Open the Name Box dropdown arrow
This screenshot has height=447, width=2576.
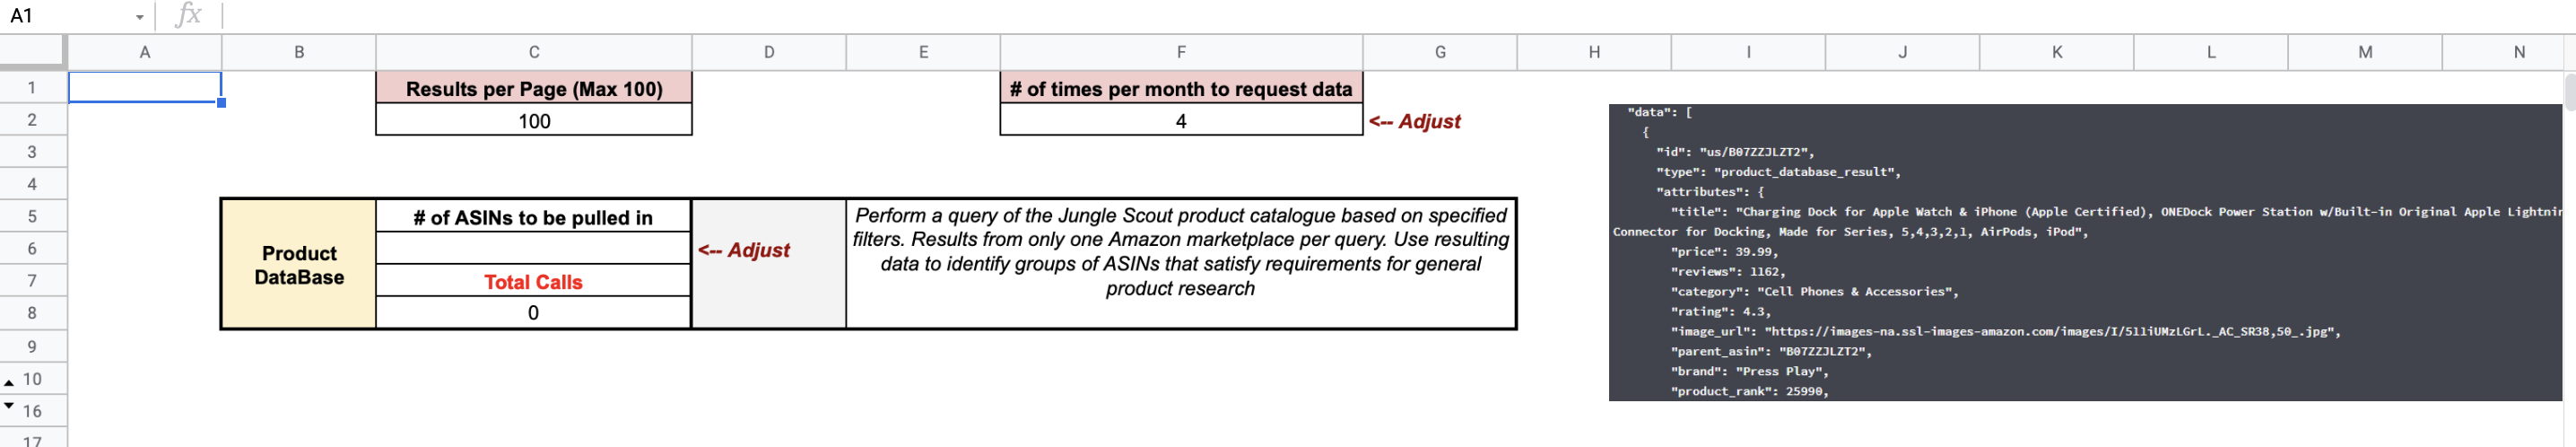point(139,17)
